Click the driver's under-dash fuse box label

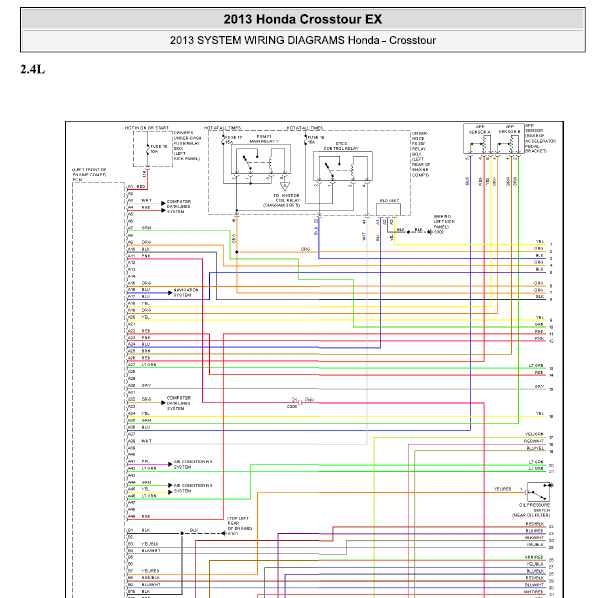[187, 146]
